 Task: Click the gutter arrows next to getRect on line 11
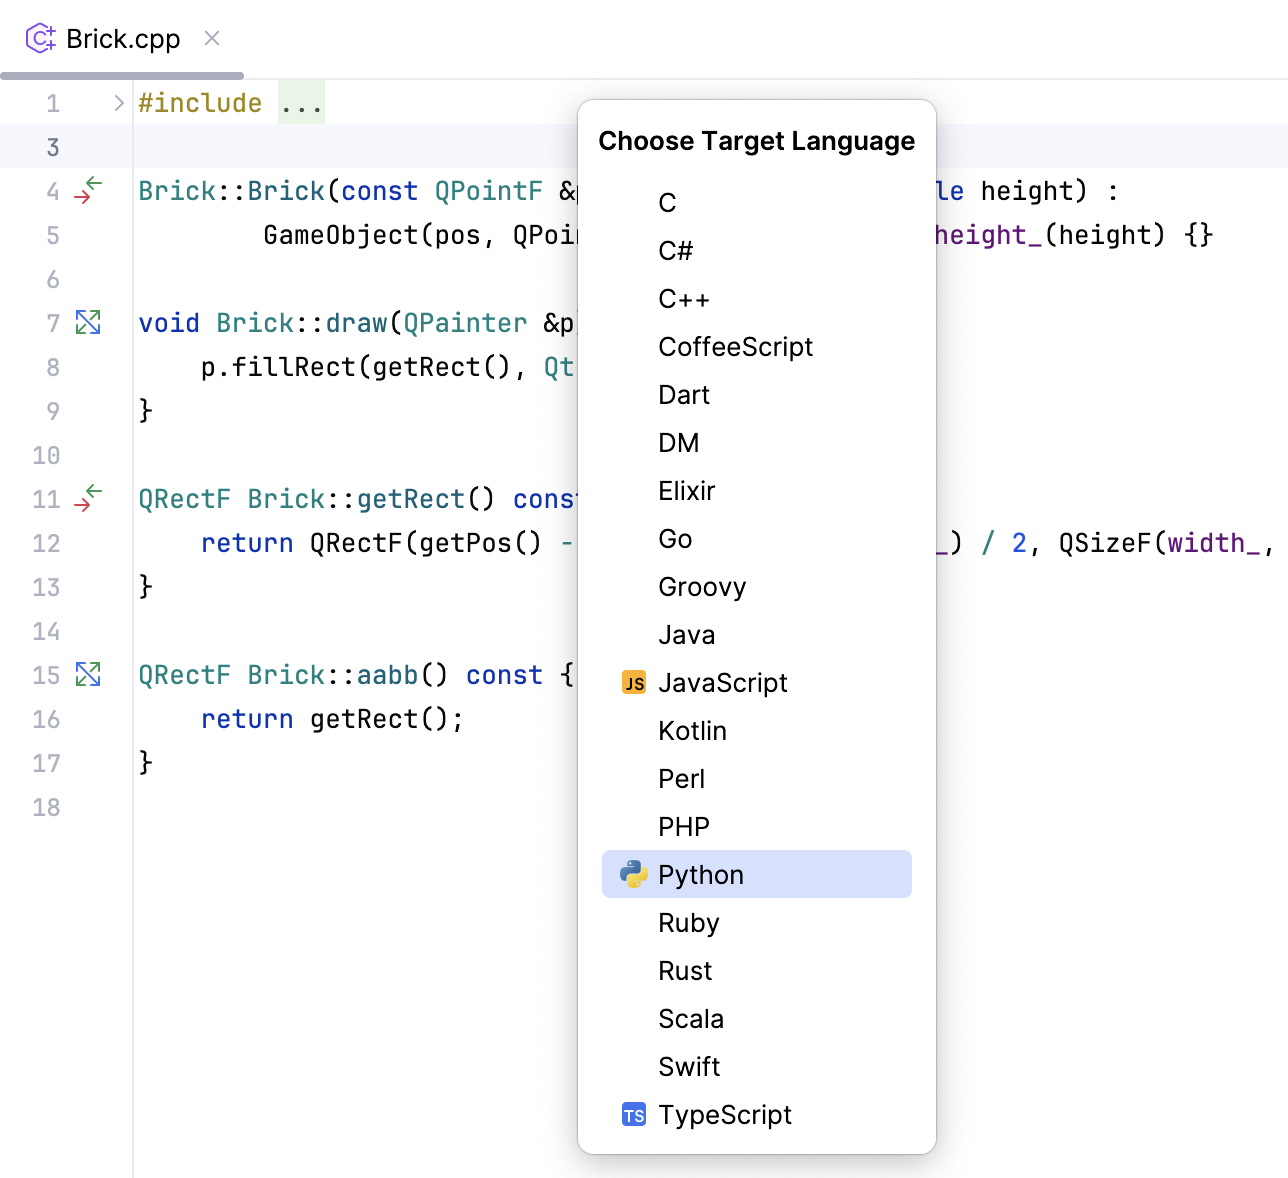[88, 498]
